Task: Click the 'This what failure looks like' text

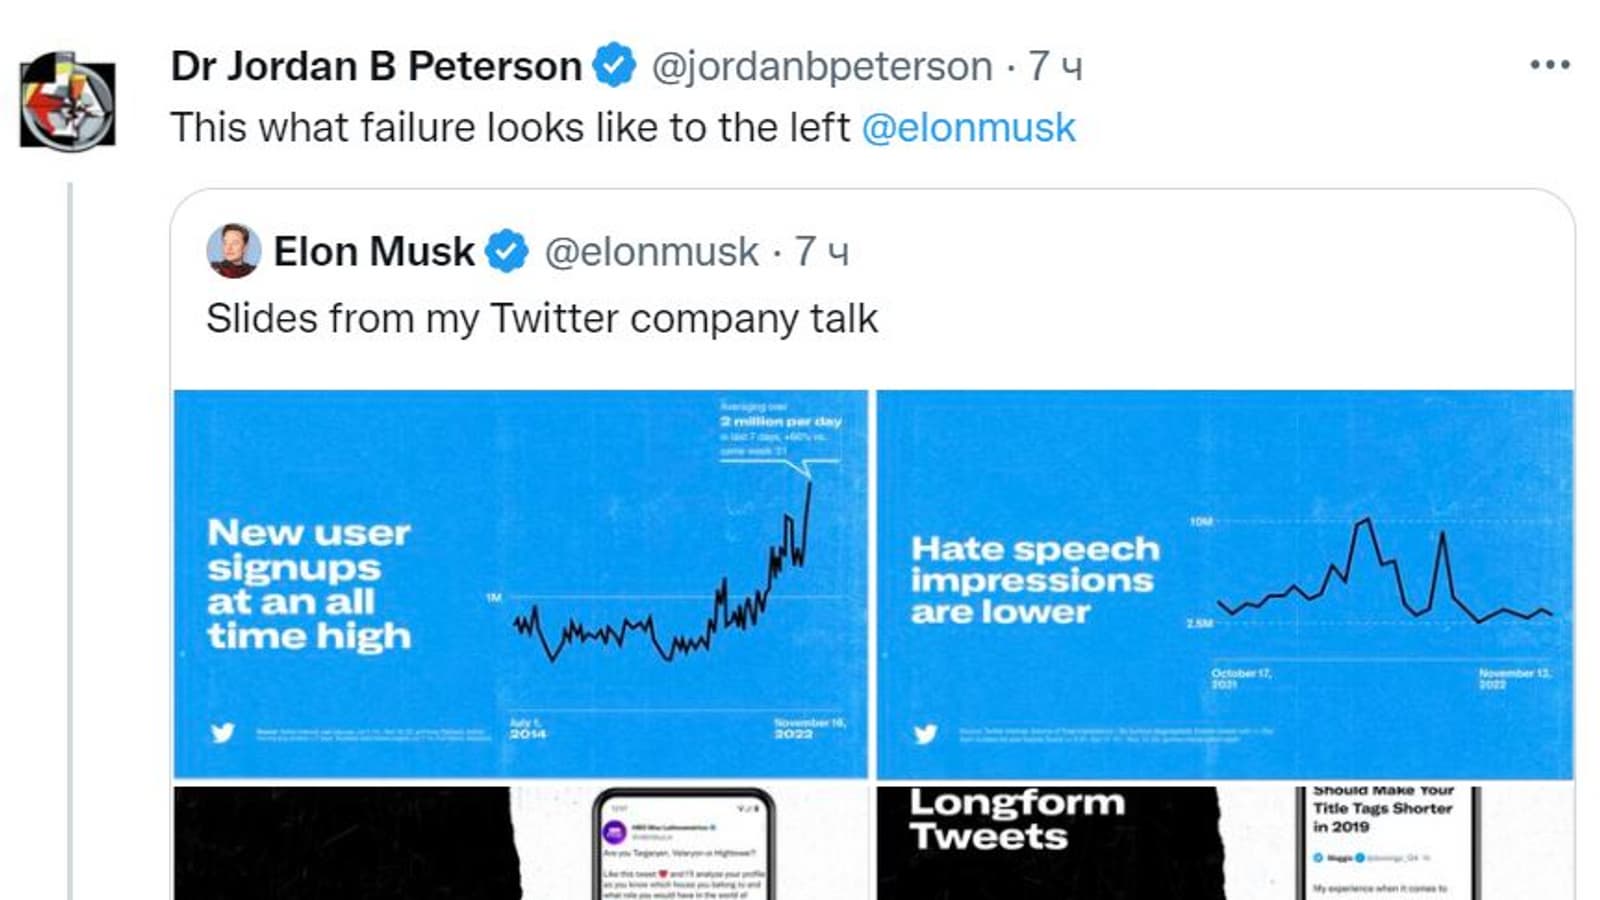Action: pyautogui.click(x=510, y=128)
